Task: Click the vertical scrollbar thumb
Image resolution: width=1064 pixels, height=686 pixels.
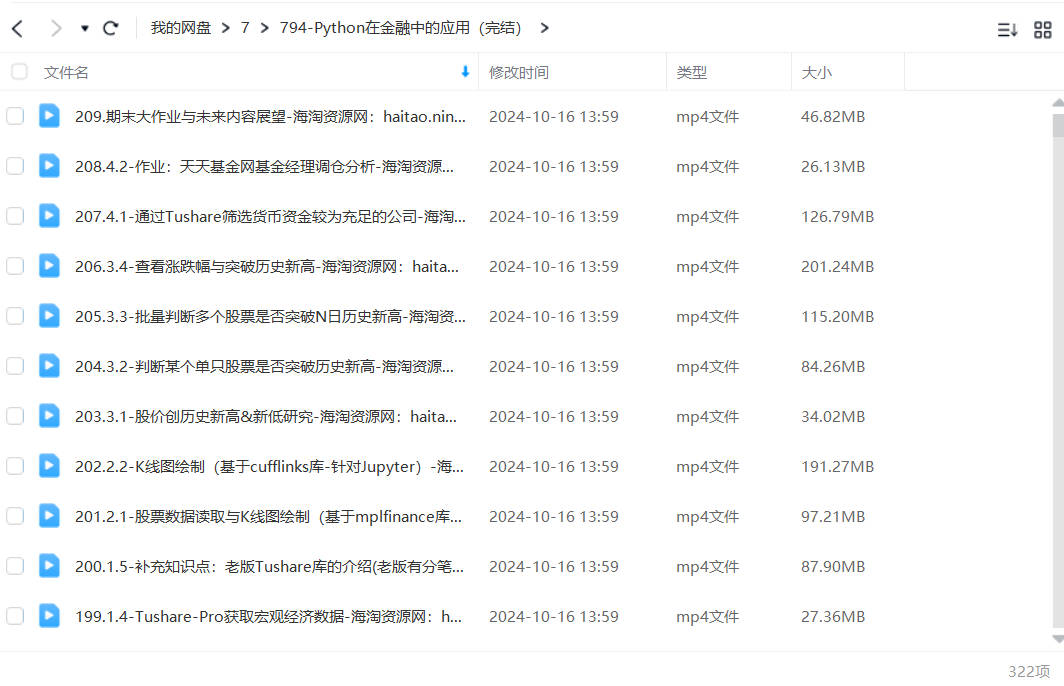Action: [1058, 126]
